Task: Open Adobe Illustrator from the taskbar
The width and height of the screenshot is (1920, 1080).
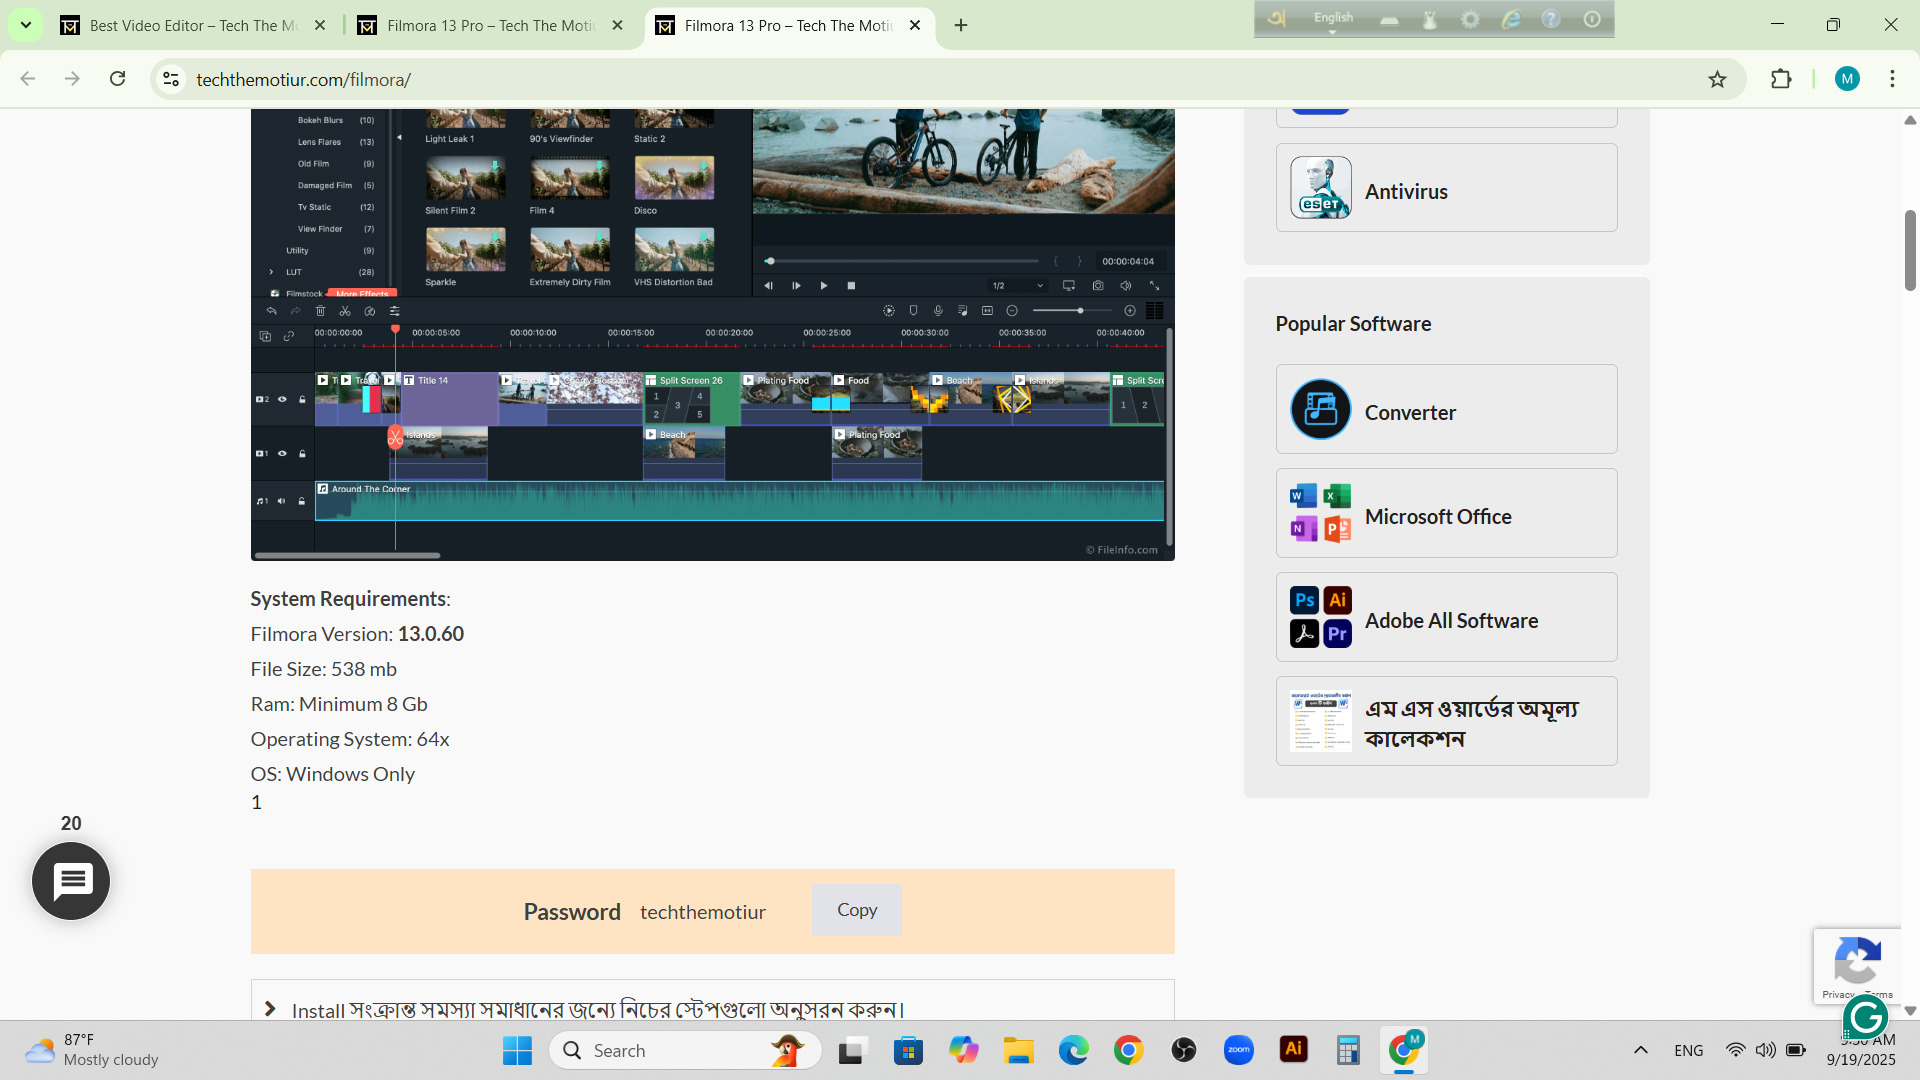Action: (1293, 1050)
